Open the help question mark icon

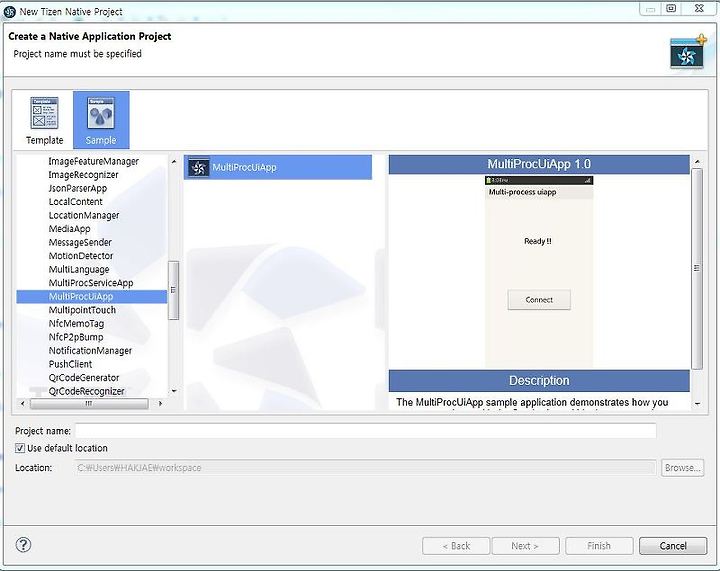click(23, 545)
